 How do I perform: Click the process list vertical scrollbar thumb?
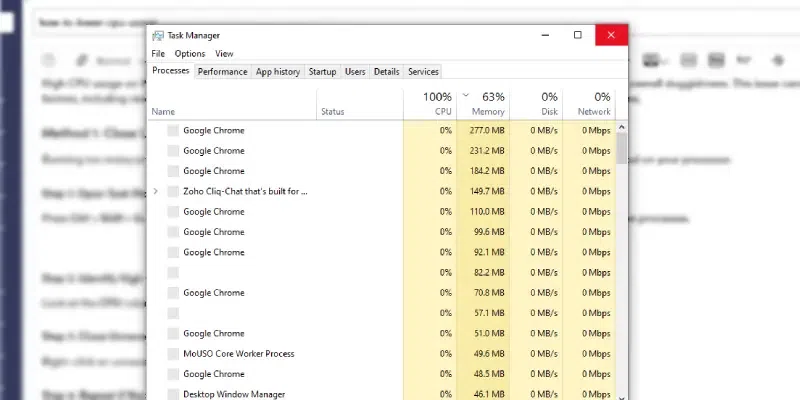point(621,148)
